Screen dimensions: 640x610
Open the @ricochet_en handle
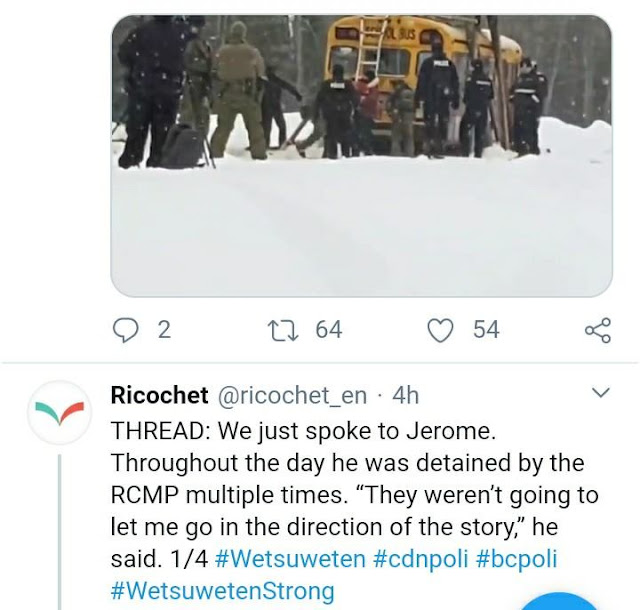pos(292,396)
